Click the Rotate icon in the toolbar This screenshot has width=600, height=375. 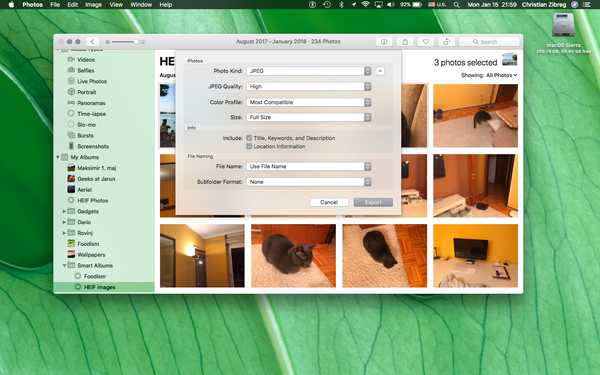point(446,42)
